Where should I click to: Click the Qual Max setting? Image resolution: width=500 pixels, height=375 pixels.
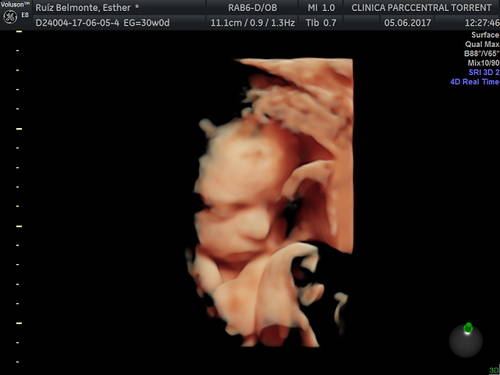[482, 44]
